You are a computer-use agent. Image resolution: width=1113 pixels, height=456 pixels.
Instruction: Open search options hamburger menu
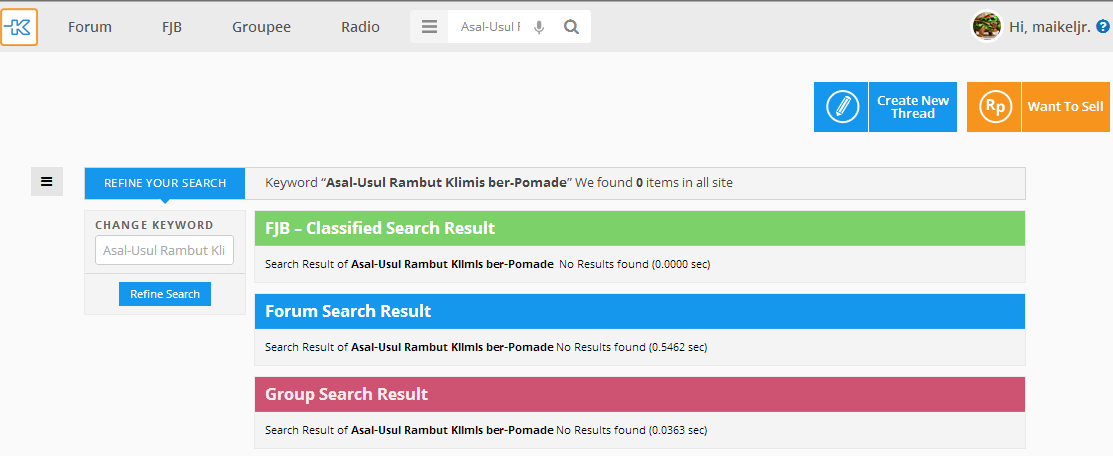coord(429,27)
